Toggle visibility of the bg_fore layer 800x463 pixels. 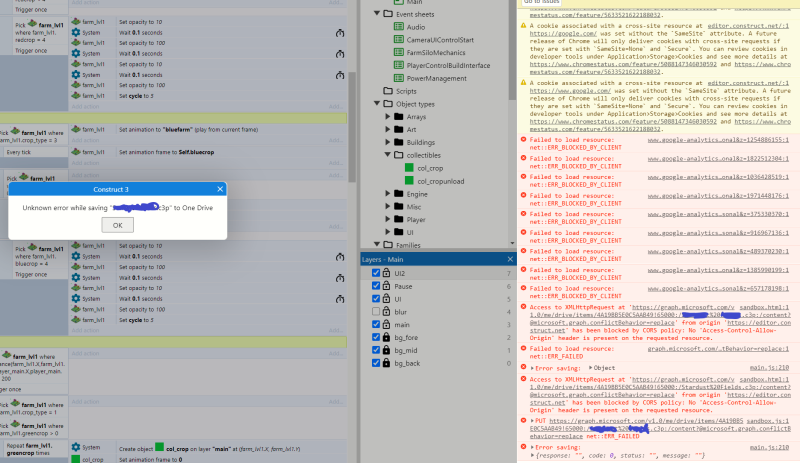tap(376, 337)
